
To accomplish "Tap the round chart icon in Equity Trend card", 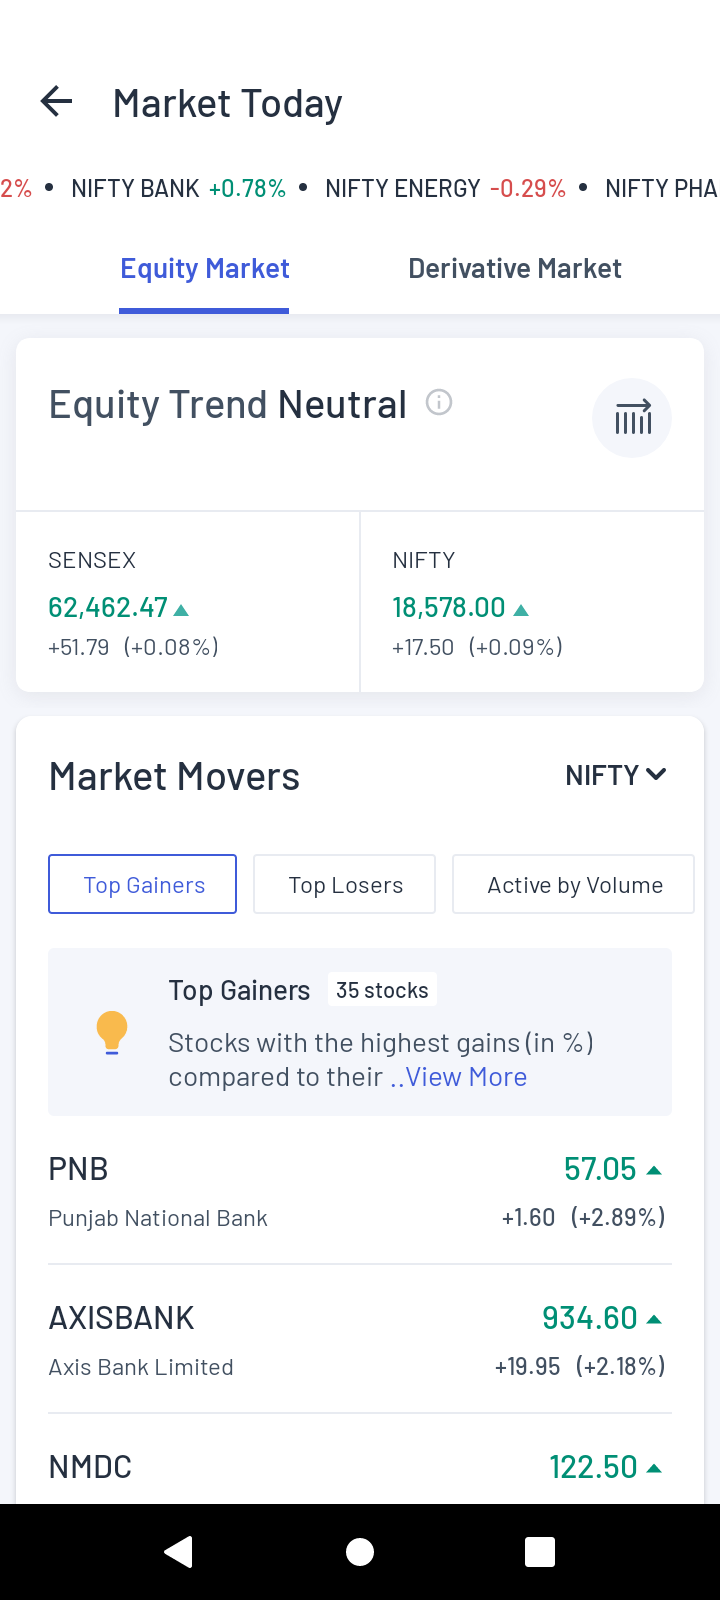I will [632, 418].
